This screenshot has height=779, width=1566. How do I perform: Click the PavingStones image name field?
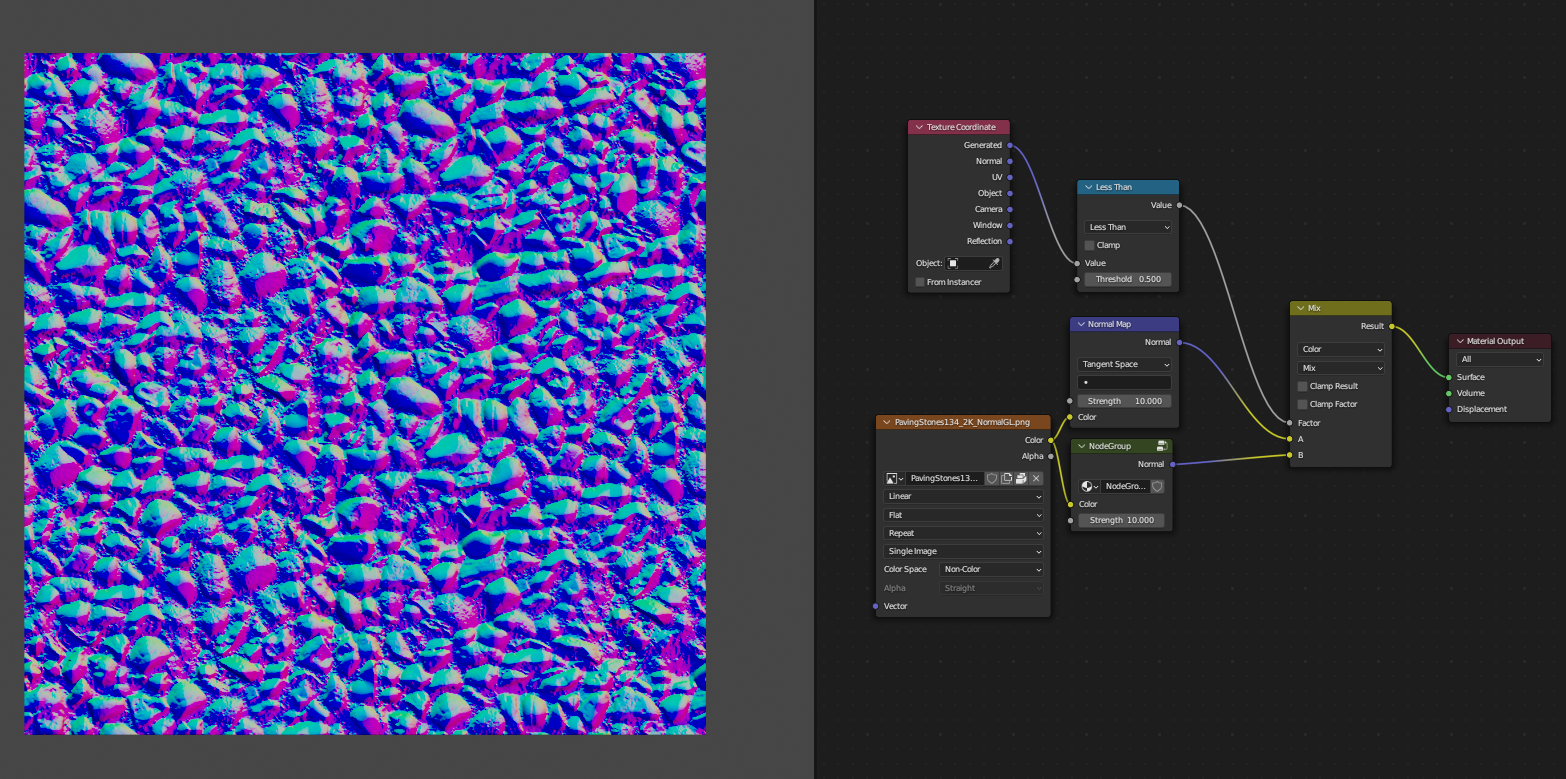coord(945,479)
